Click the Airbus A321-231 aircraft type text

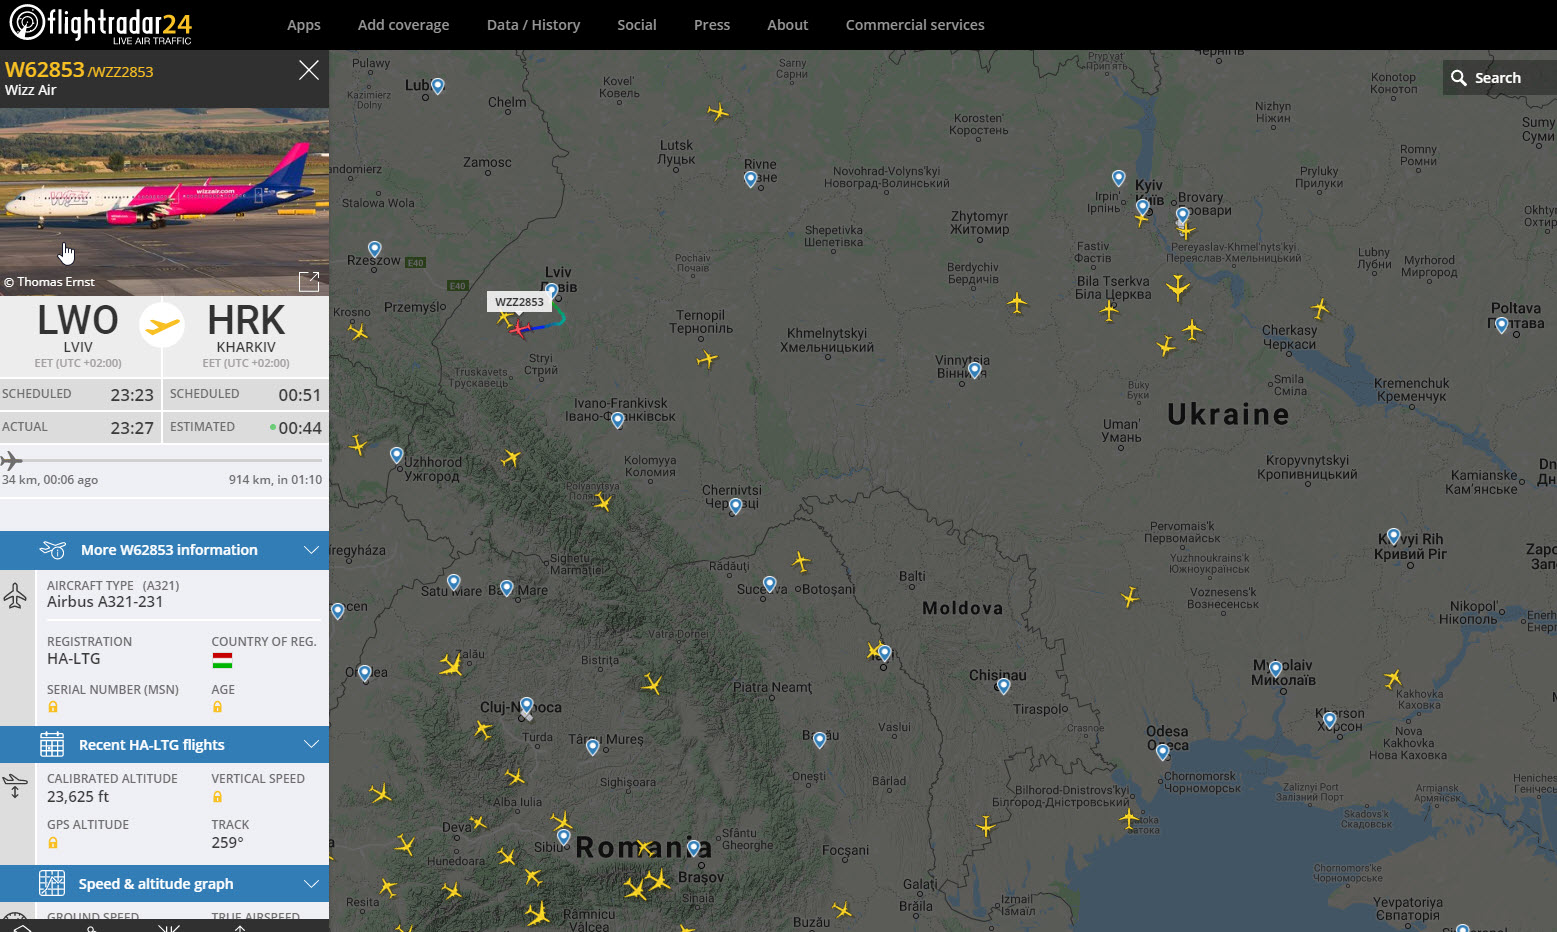105,602
